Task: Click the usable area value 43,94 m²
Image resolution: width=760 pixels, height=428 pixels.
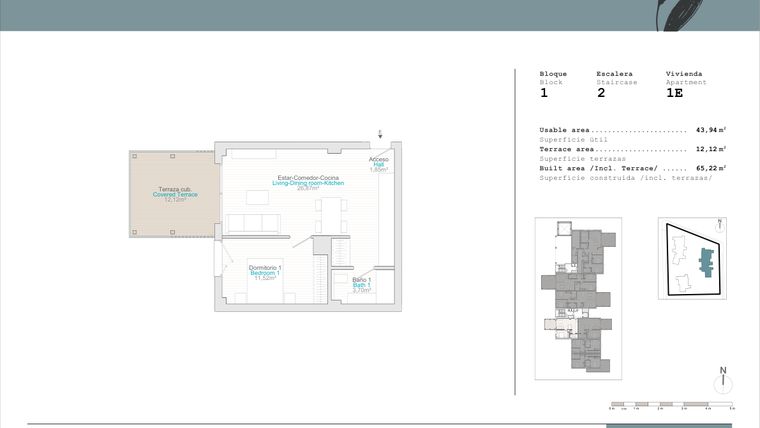Action: point(711,130)
